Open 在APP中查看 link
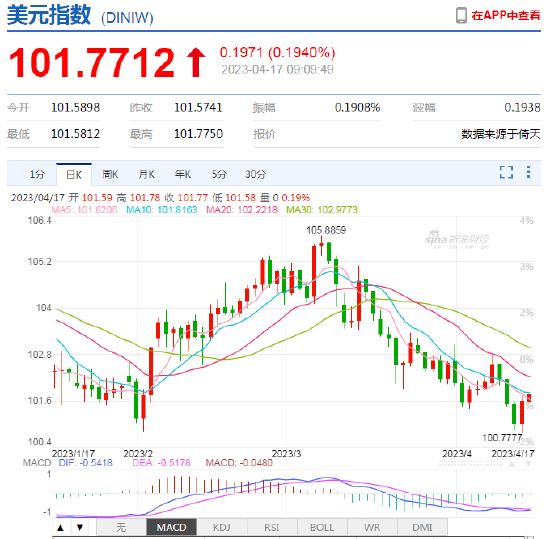Image resolution: width=550 pixels, height=539 pixels. click(x=505, y=15)
